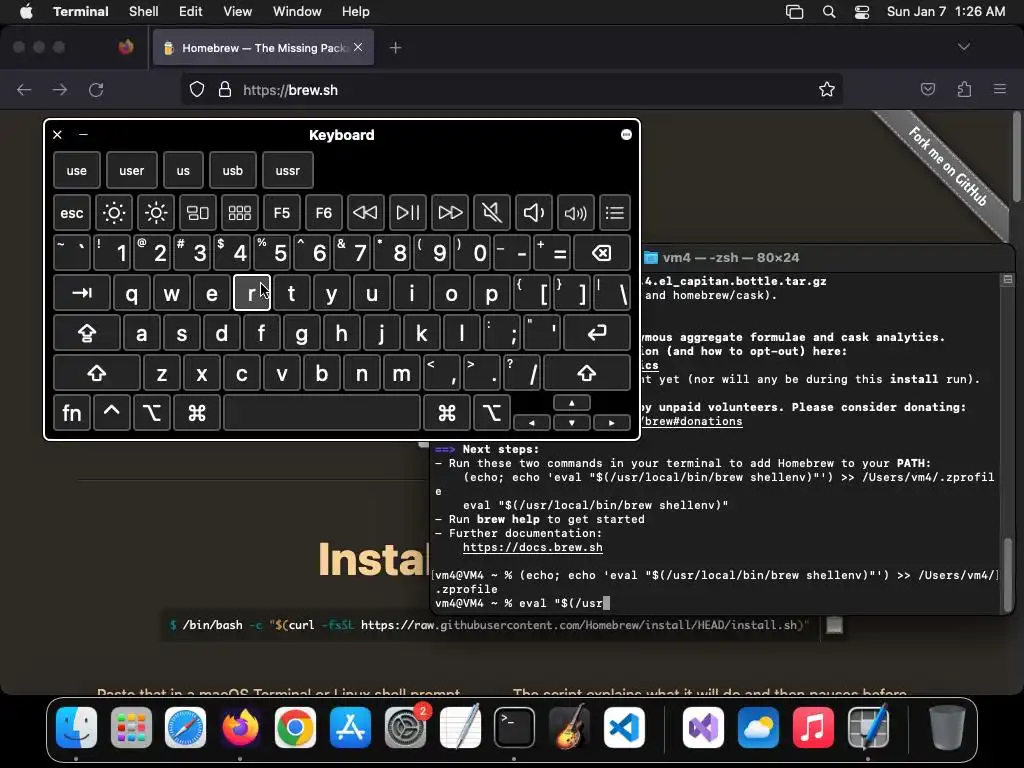The image size is (1024, 768).
Task: Tap the down arrow key
Action: [571, 423]
